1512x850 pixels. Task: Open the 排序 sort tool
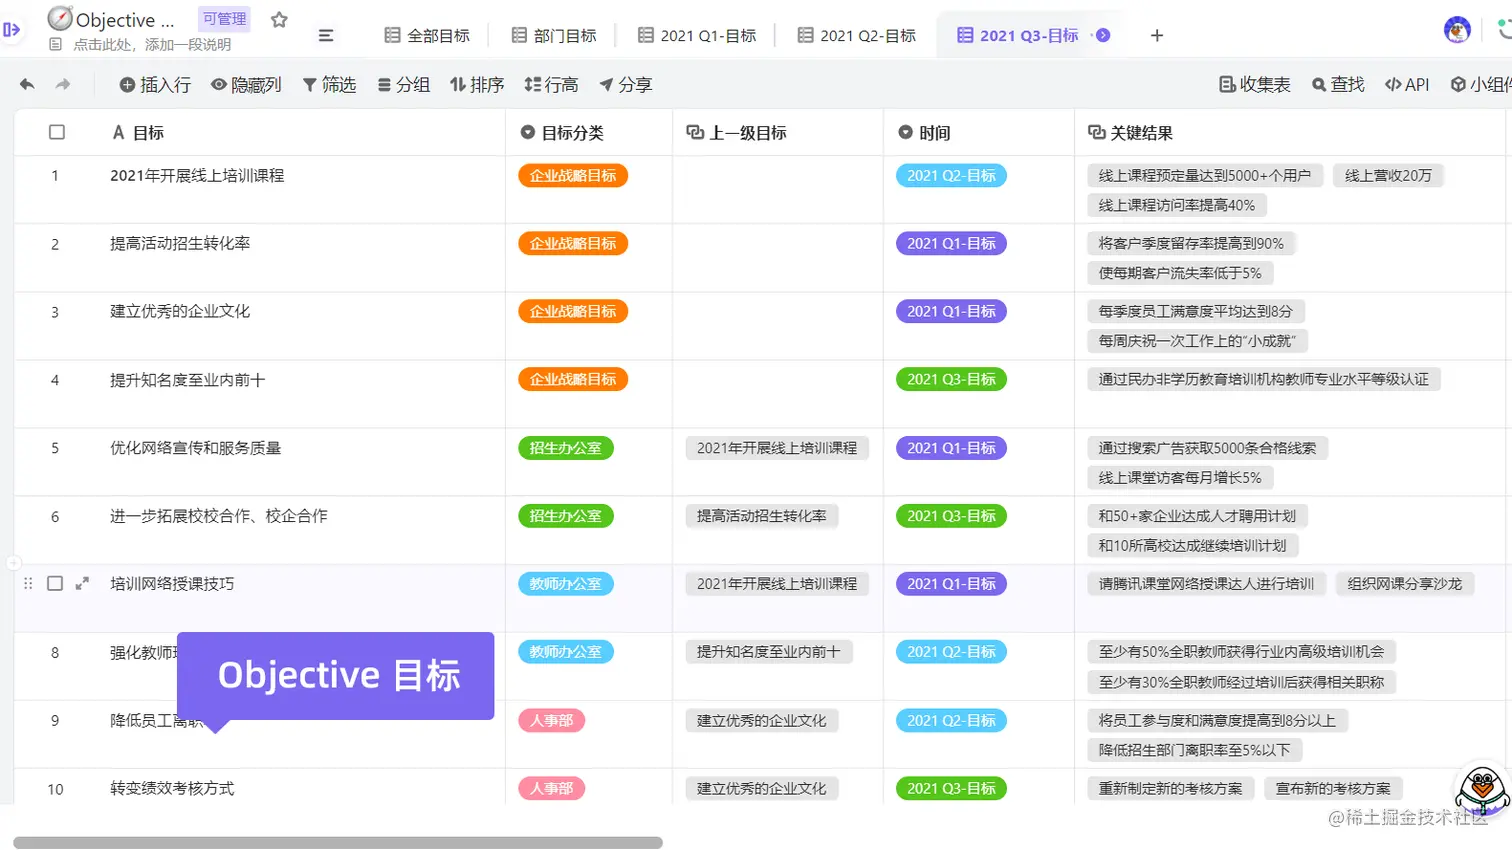point(477,85)
